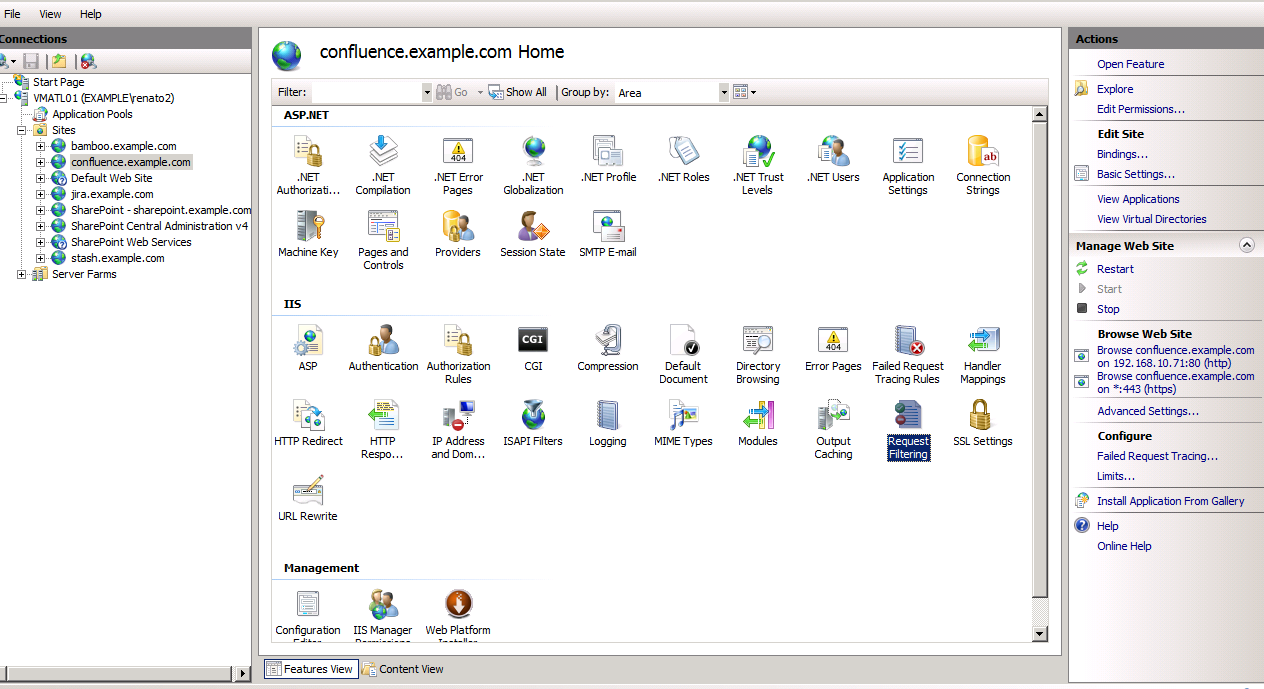Open Failed Request Tracing Rules icon

tap(908, 354)
